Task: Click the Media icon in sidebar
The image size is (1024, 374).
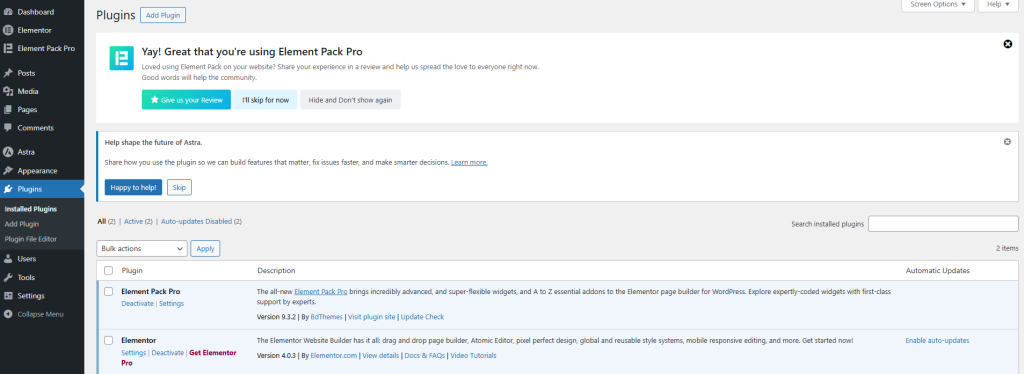Action: coord(8,91)
